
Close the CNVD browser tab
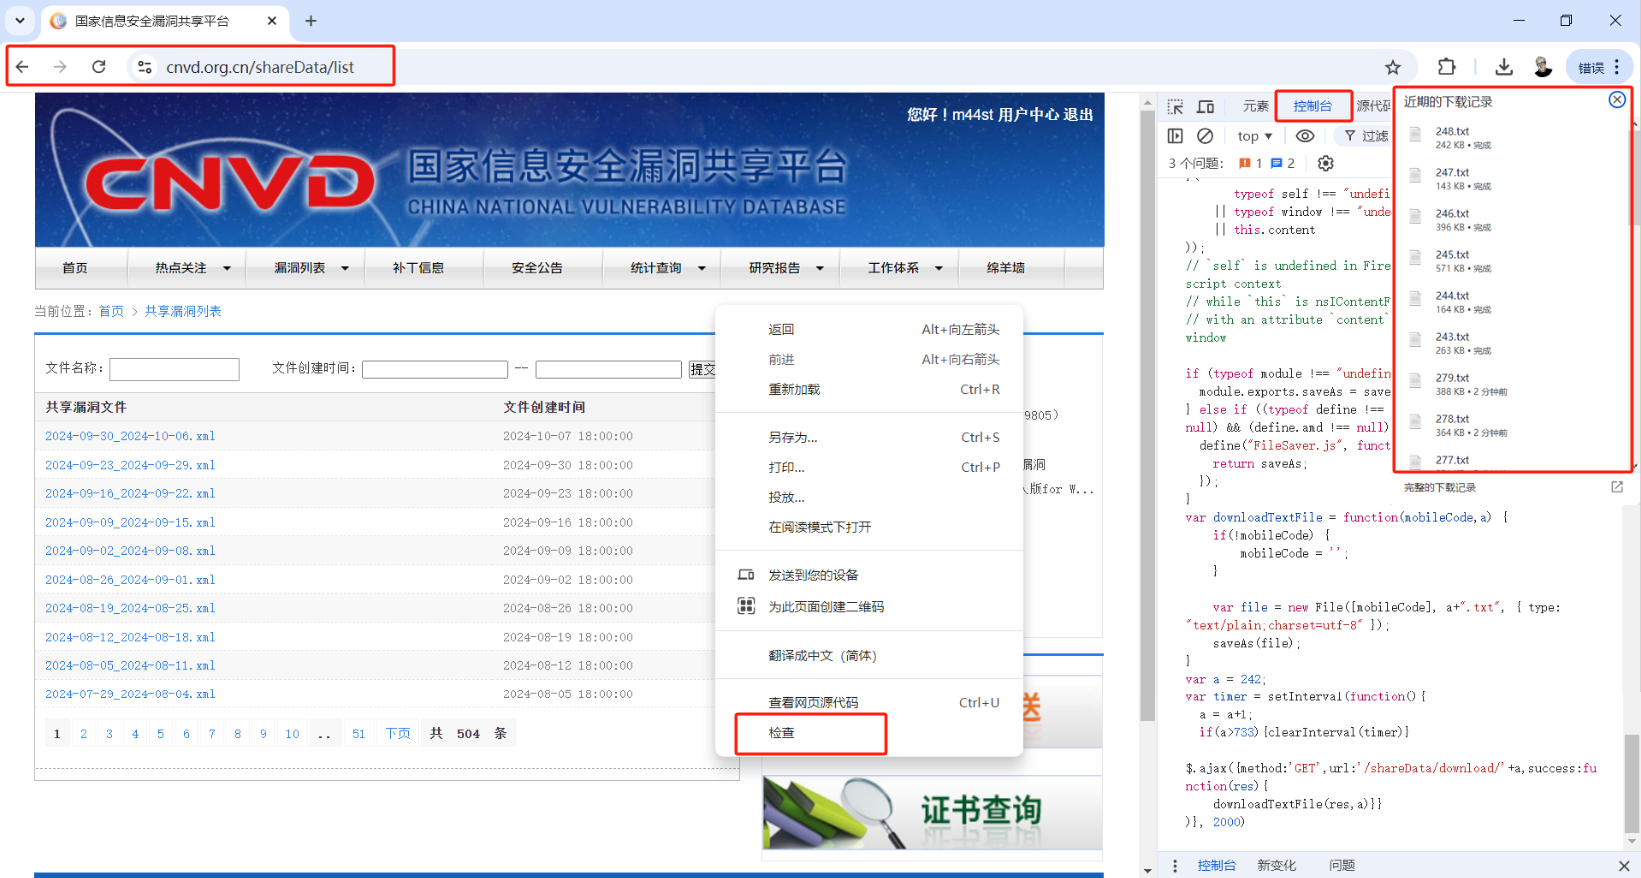pyautogui.click(x=272, y=21)
